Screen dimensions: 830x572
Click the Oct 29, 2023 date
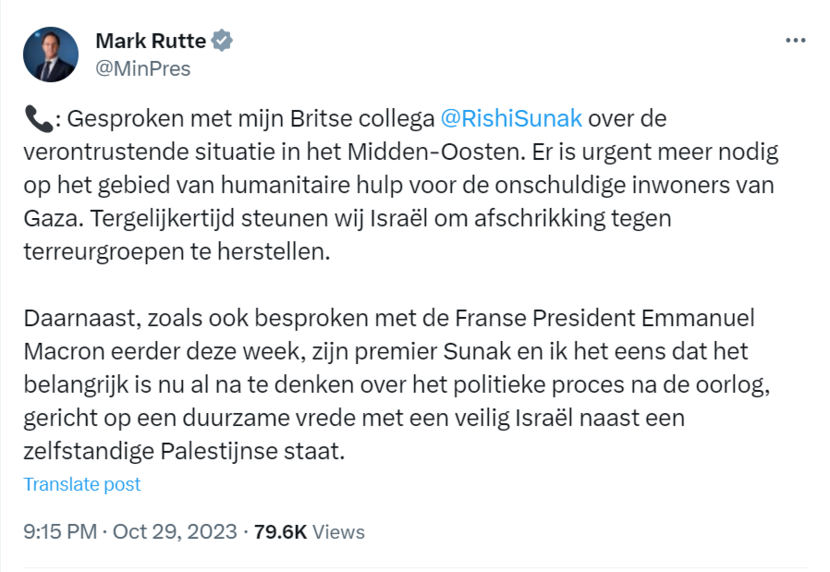tap(175, 531)
